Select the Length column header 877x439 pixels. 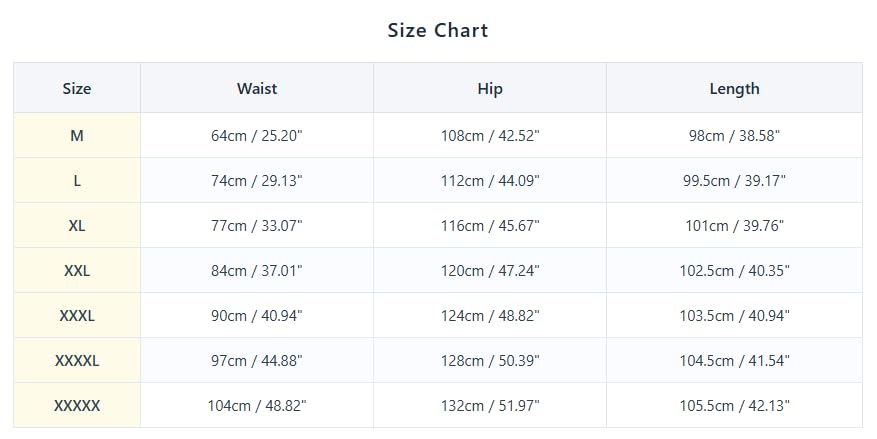[734, 88]
